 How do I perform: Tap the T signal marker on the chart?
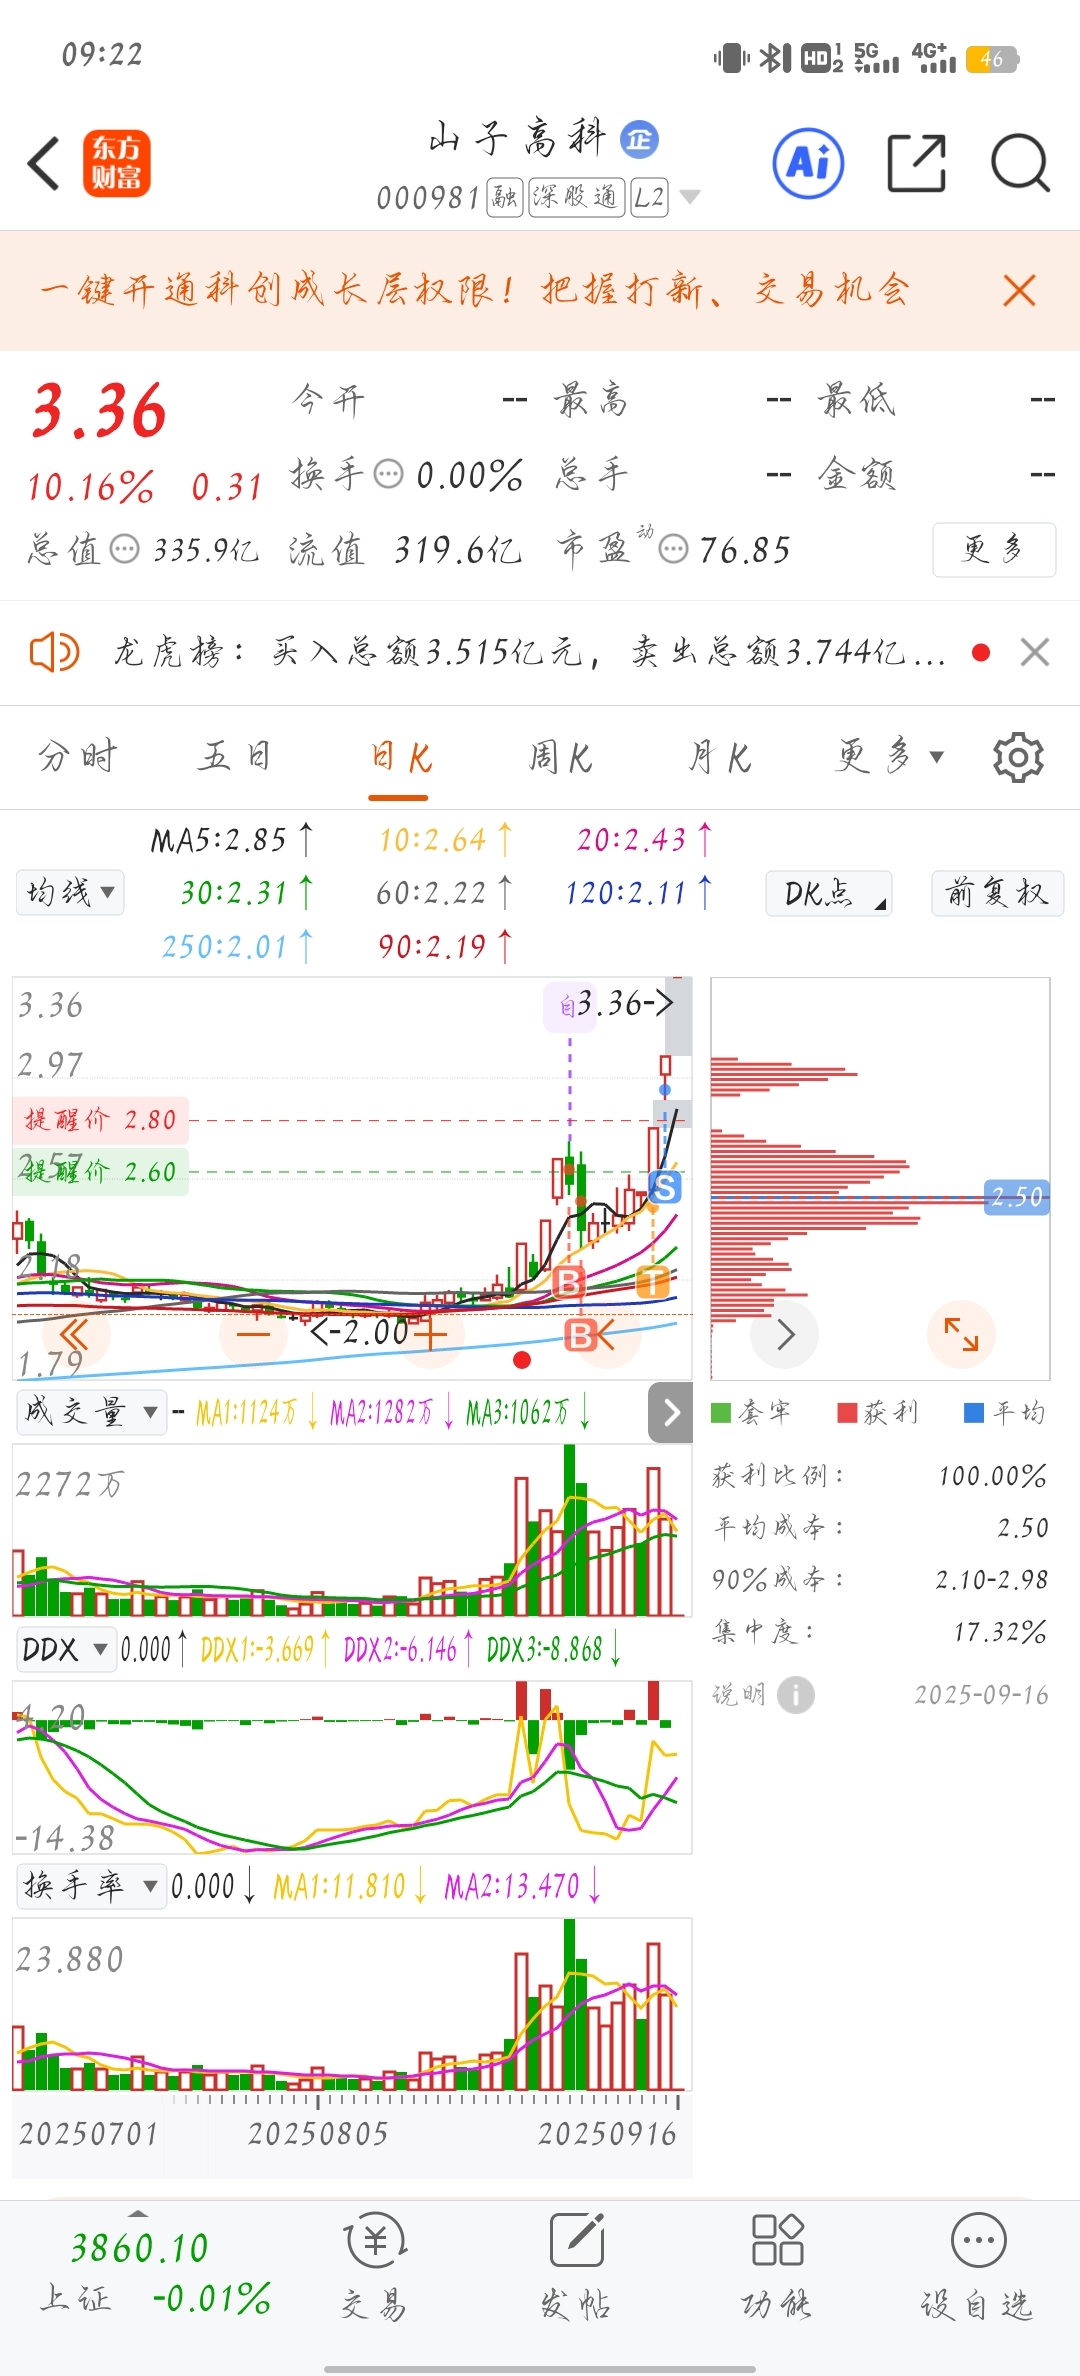click(653, 1281)
